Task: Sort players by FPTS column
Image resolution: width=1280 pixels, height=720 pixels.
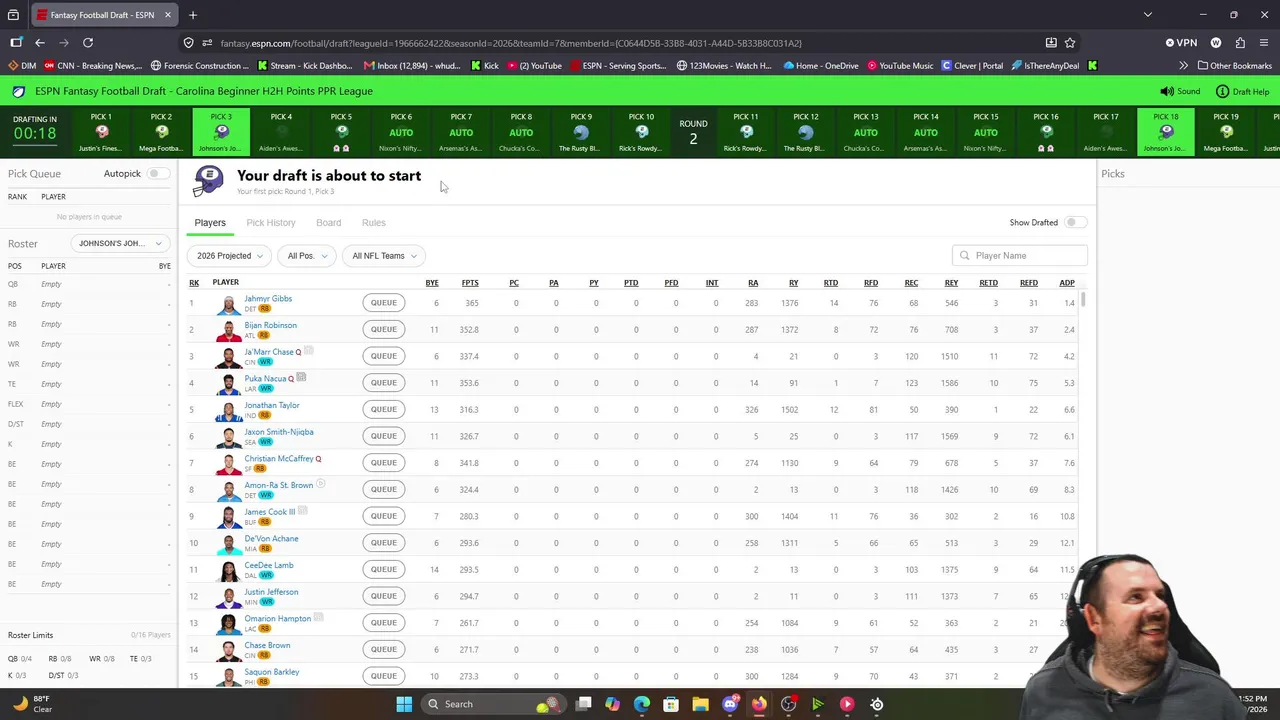Action: 470,283
